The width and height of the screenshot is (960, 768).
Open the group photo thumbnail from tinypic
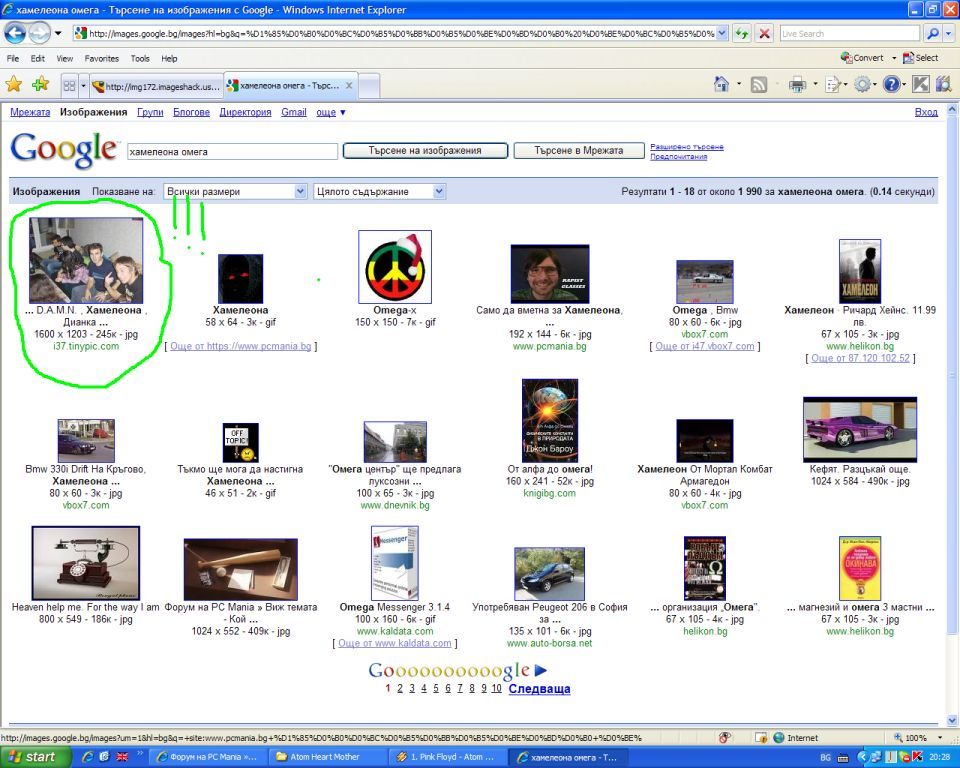tap(86, 260)
